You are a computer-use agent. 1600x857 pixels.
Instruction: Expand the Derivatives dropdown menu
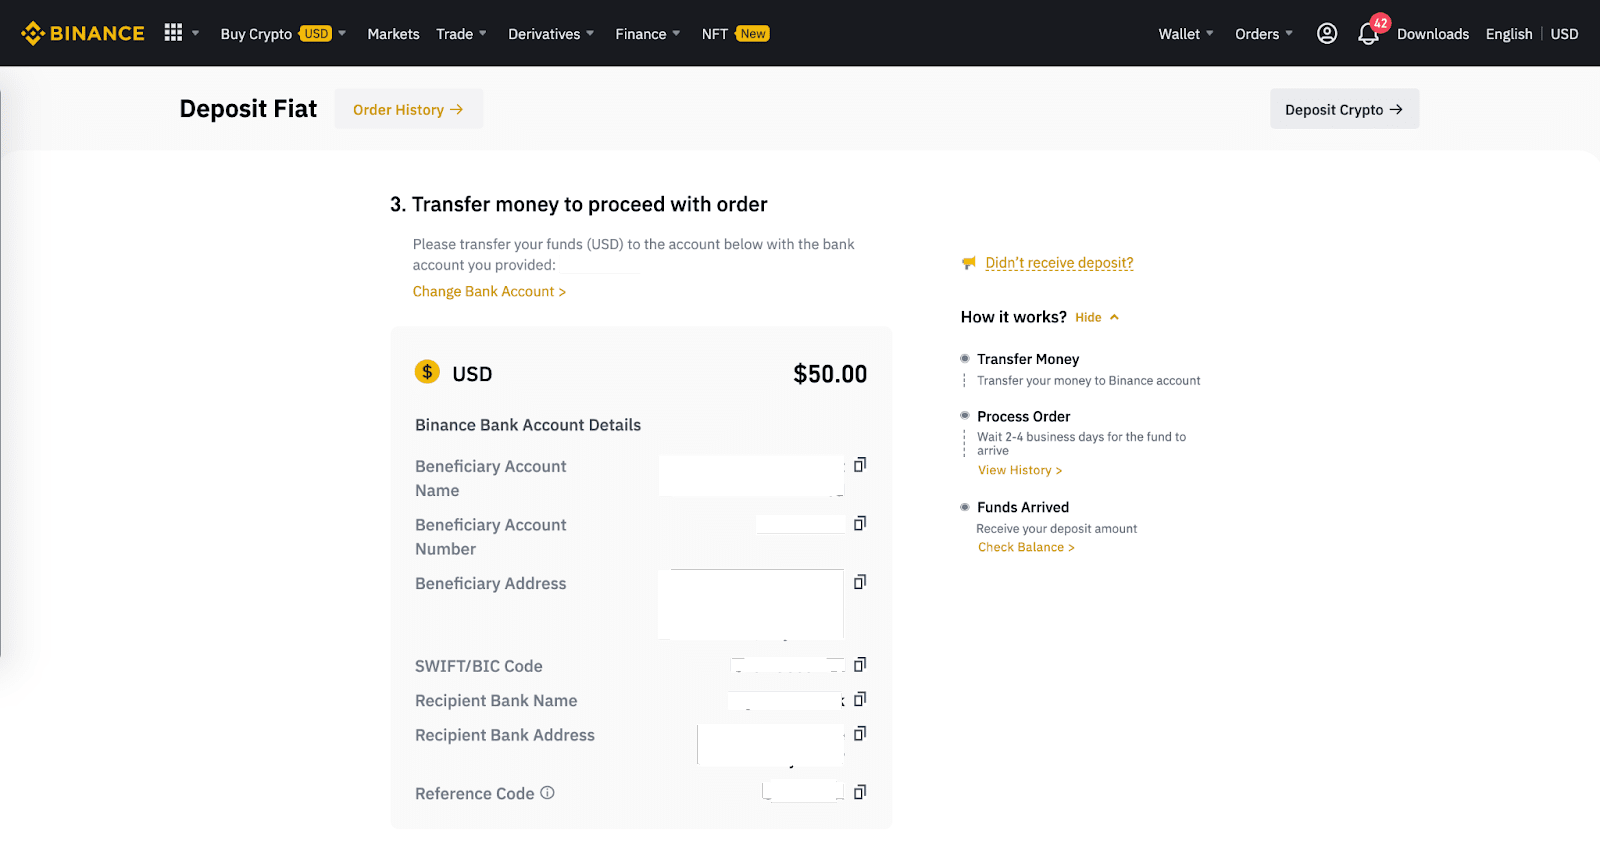550,34
